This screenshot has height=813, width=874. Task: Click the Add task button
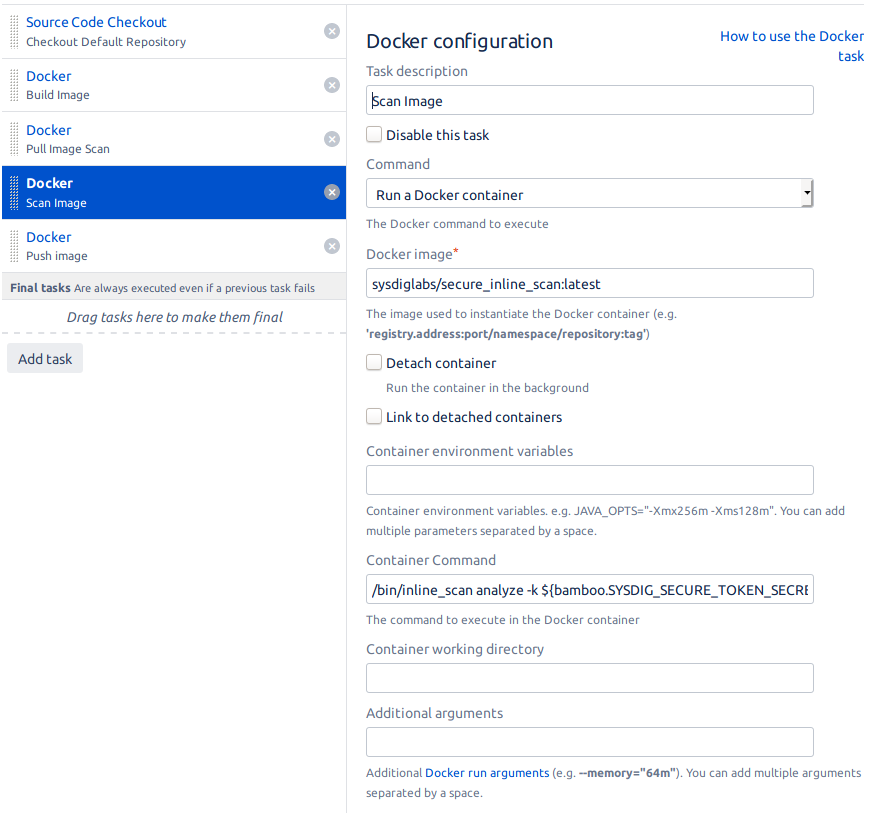tap(44, 357)
